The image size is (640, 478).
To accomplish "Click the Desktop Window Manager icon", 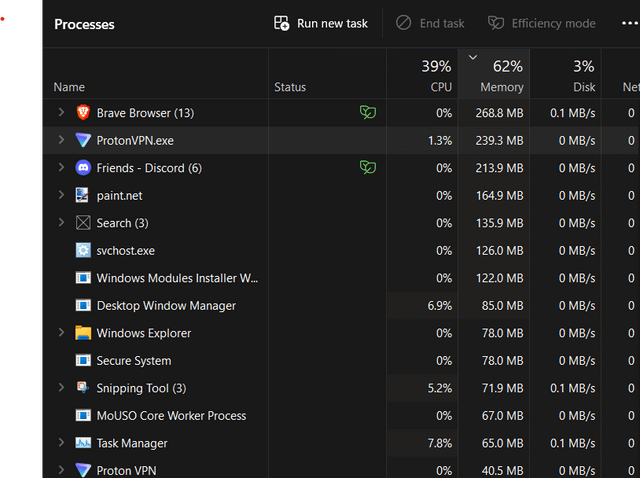I will click(x=83, y=305).
